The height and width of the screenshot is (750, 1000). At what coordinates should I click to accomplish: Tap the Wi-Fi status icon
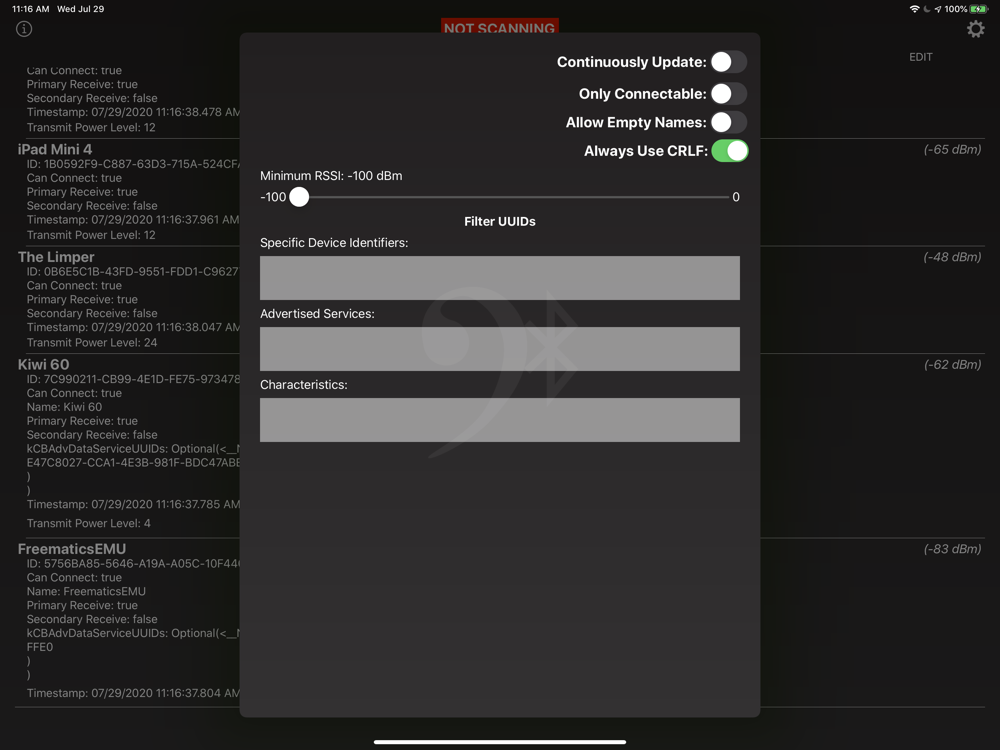point(915,9)
